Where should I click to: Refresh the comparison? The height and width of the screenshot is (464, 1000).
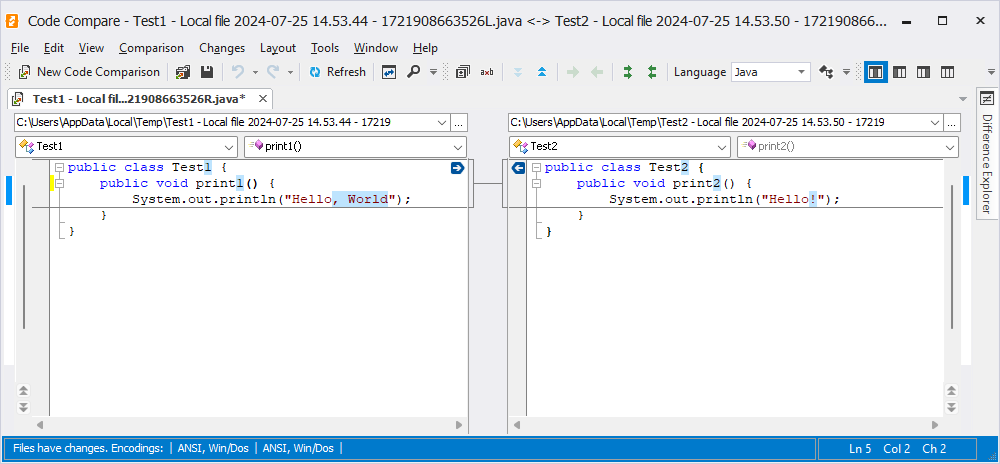pos(337,72)
